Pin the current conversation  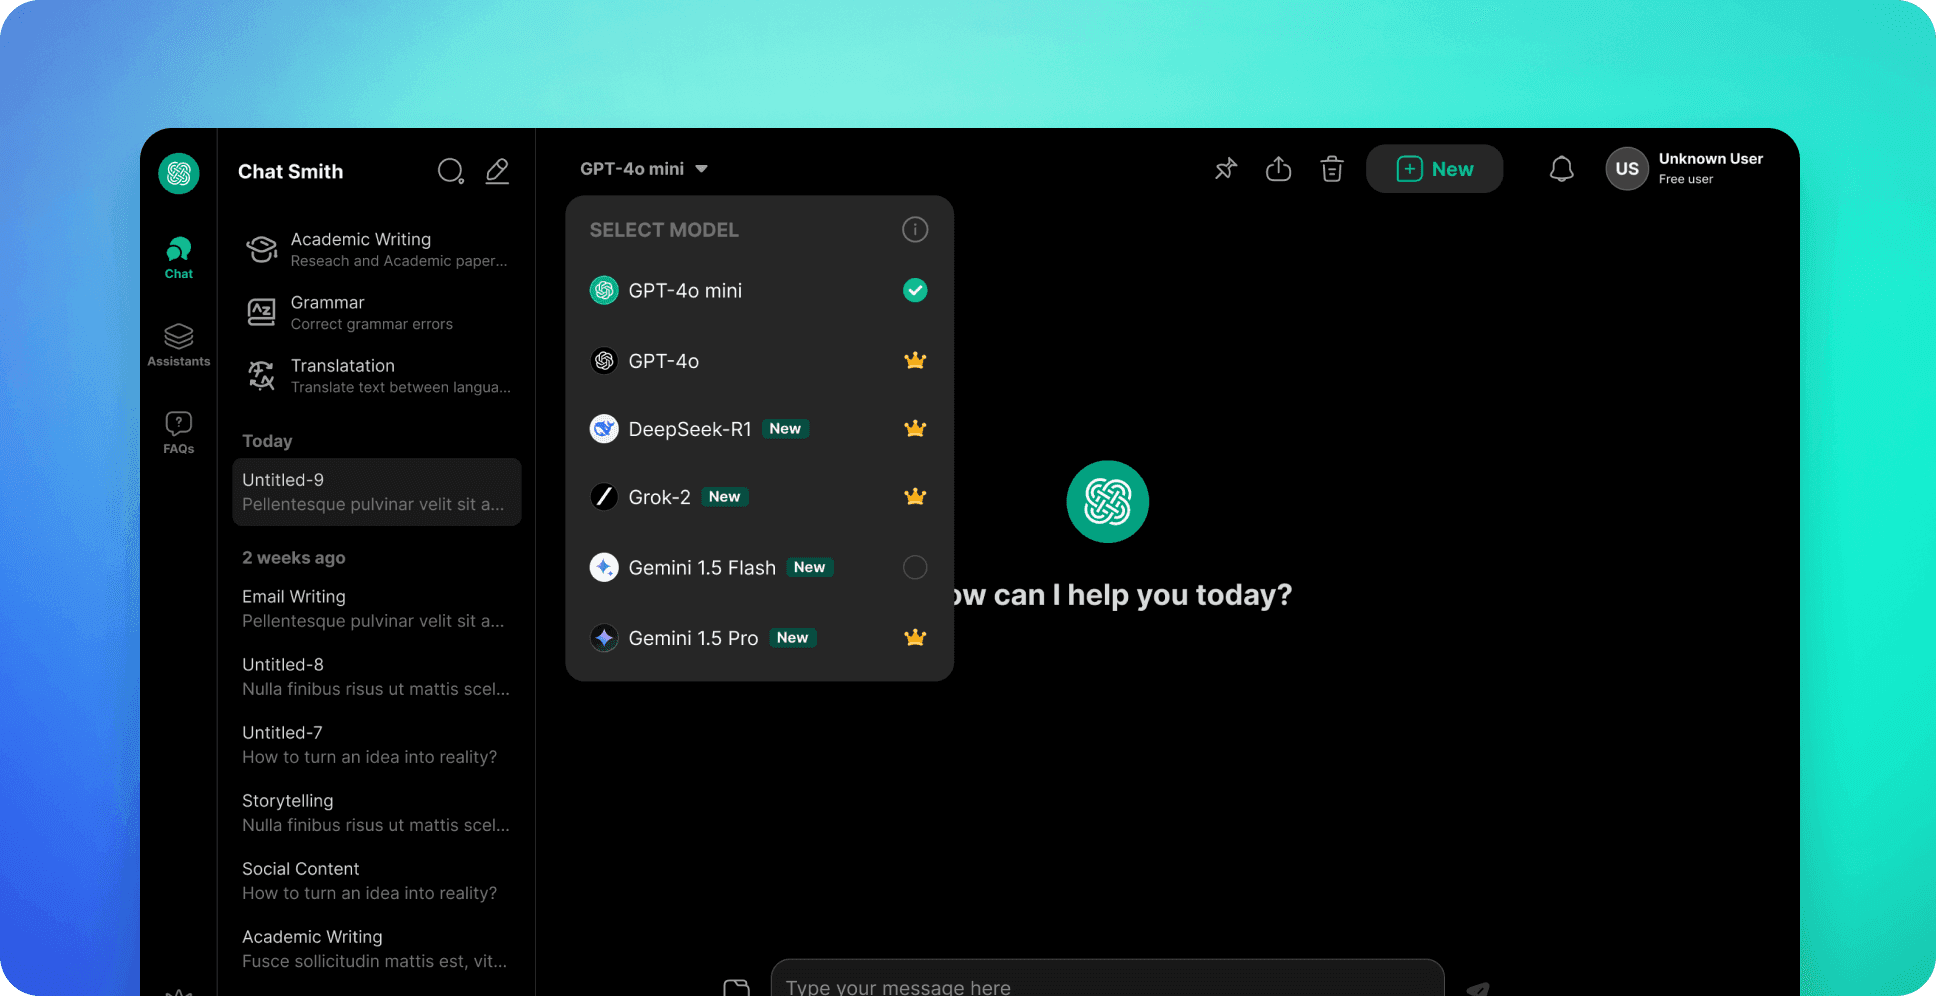[x=1226, y=169]
